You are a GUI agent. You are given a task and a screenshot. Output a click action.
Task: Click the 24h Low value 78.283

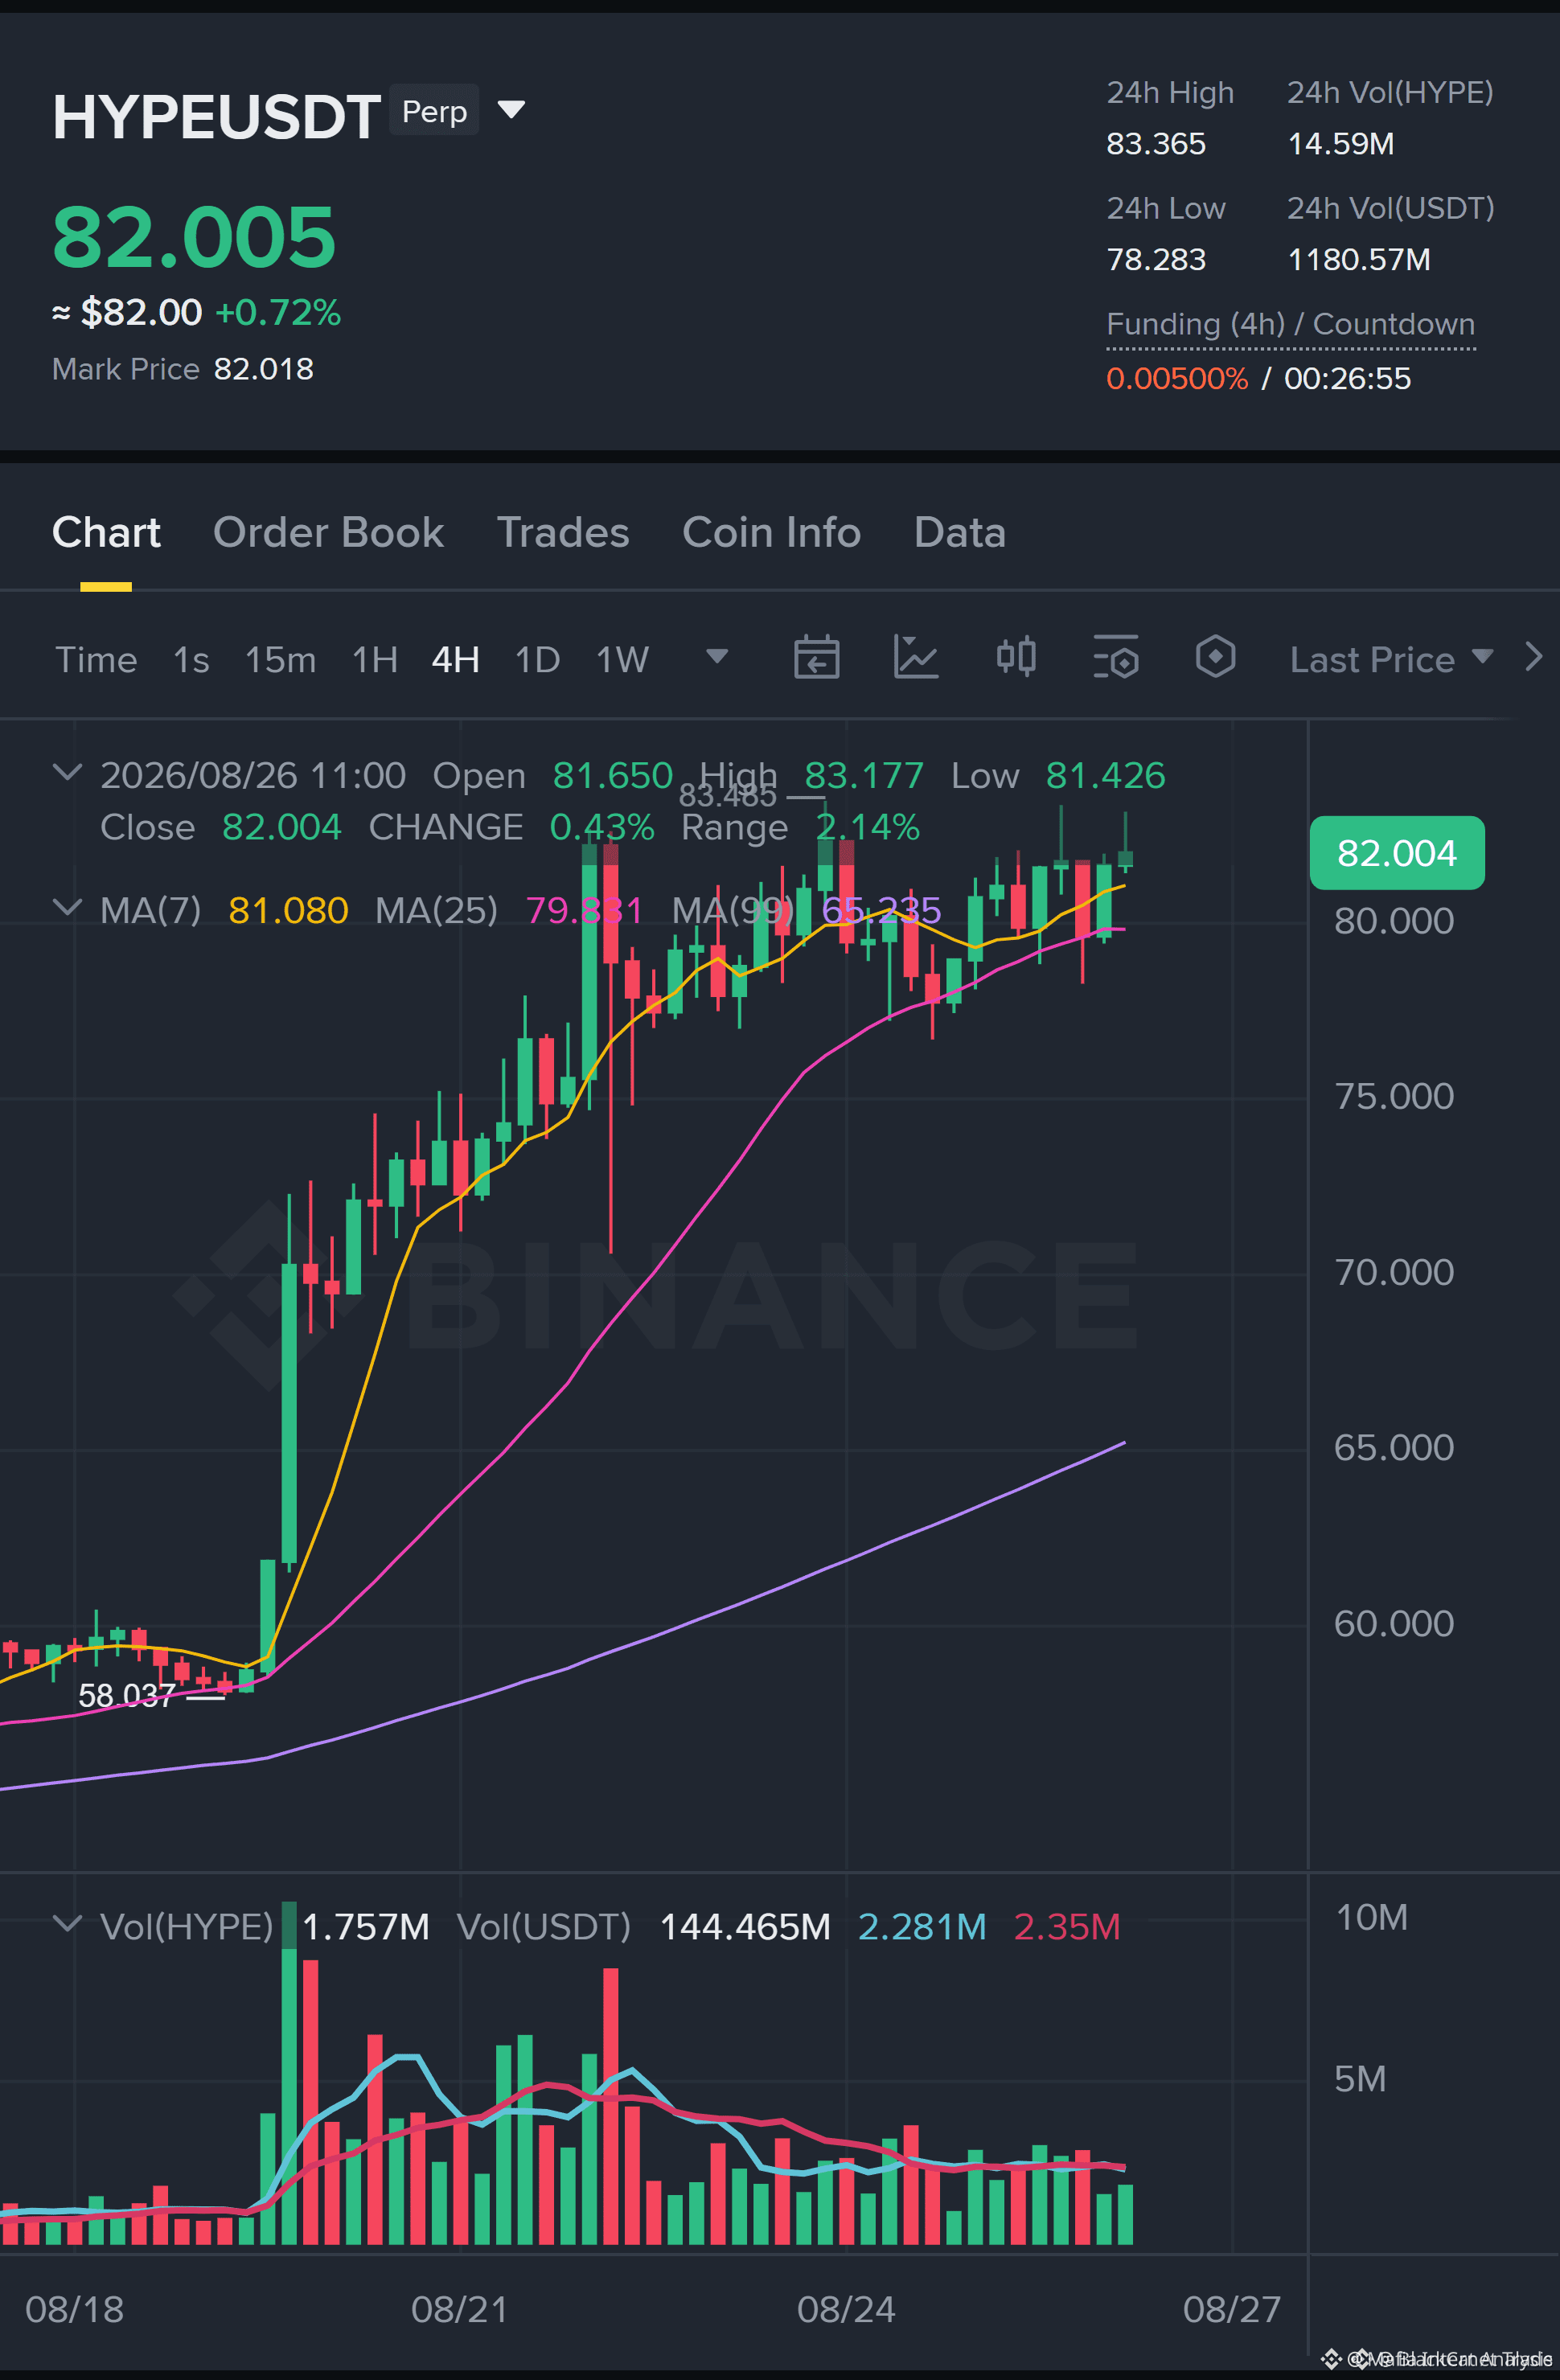tap(1156, 260)
